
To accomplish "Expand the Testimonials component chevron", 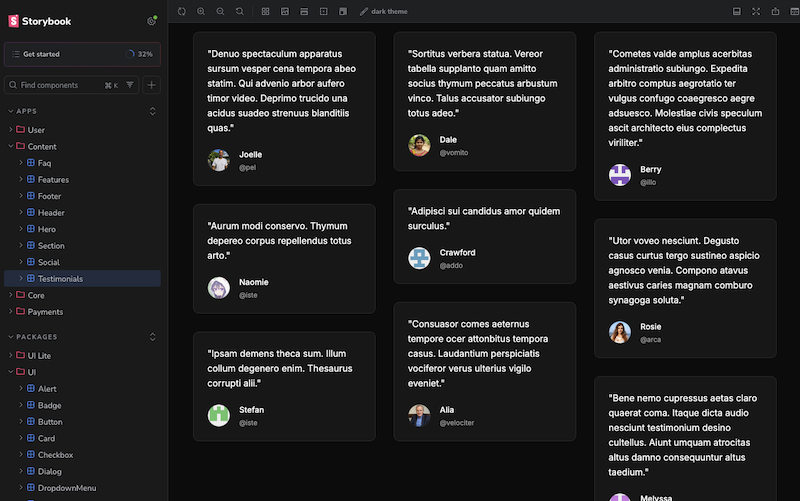I will [21, 278].
